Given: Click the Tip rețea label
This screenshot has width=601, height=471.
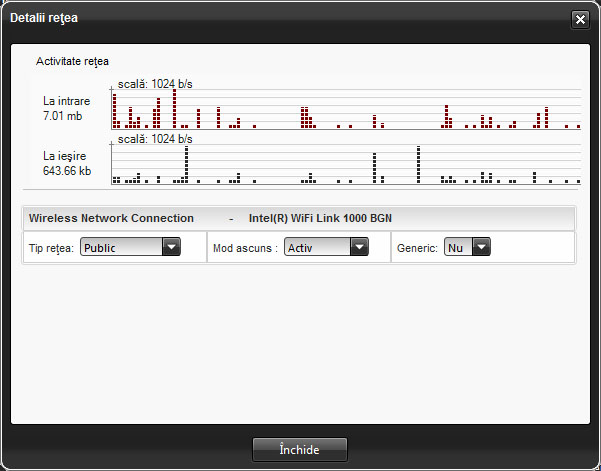Looking at the screenshot, I should pyautogui.click(x=52, y=247).
